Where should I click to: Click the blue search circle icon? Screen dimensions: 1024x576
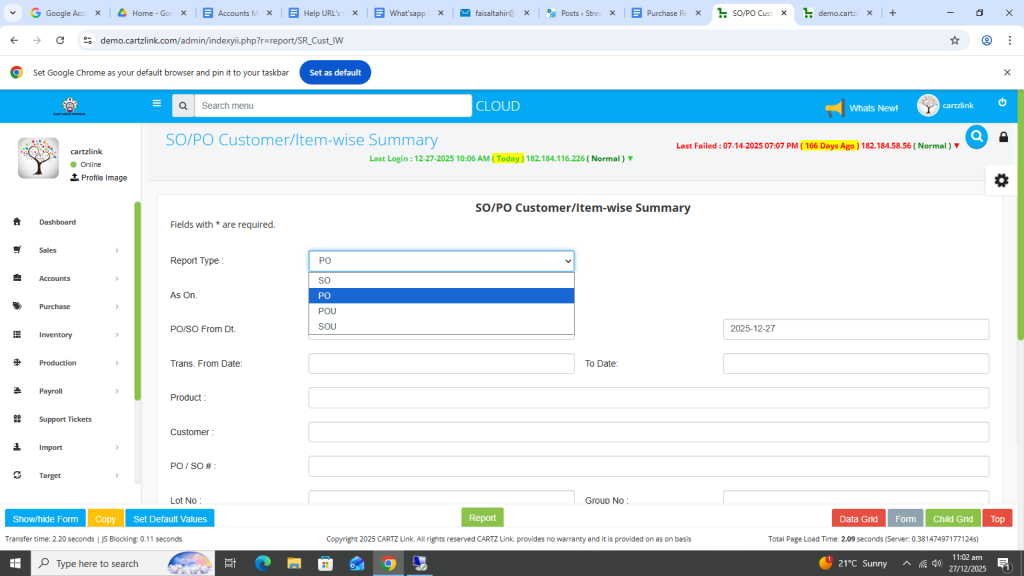(977, 137)
